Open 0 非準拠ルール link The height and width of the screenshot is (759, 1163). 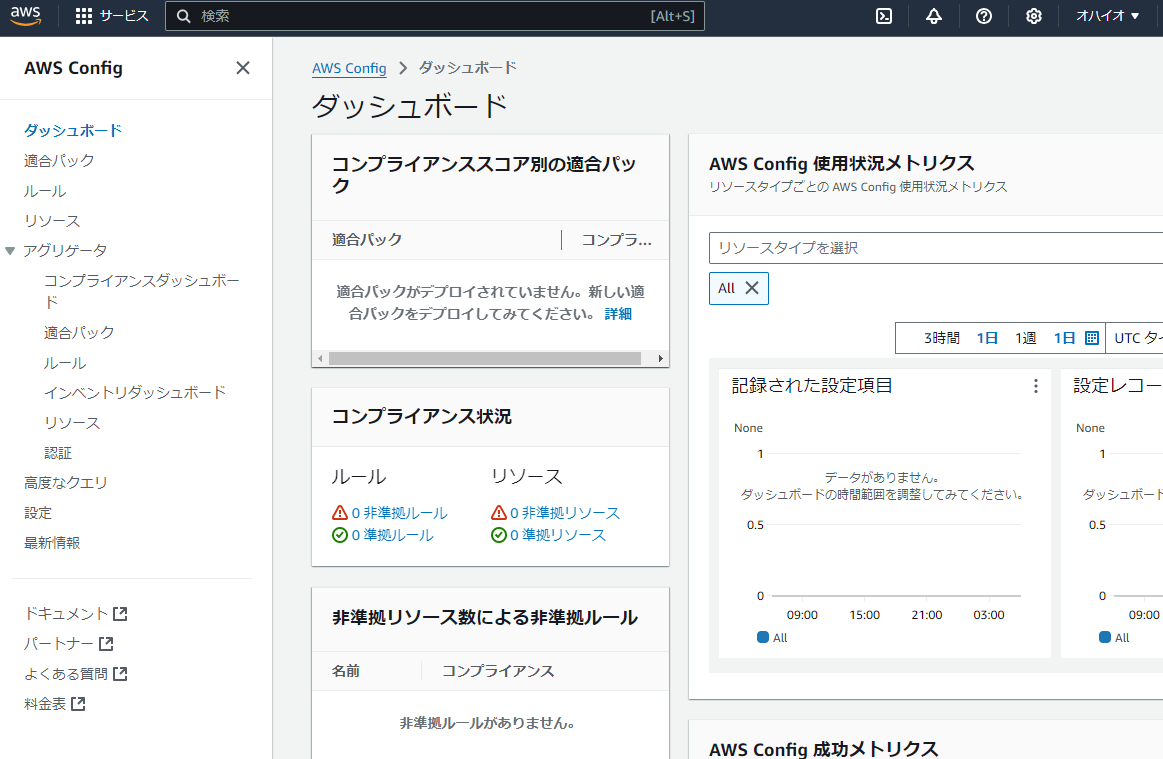point(399,513)
